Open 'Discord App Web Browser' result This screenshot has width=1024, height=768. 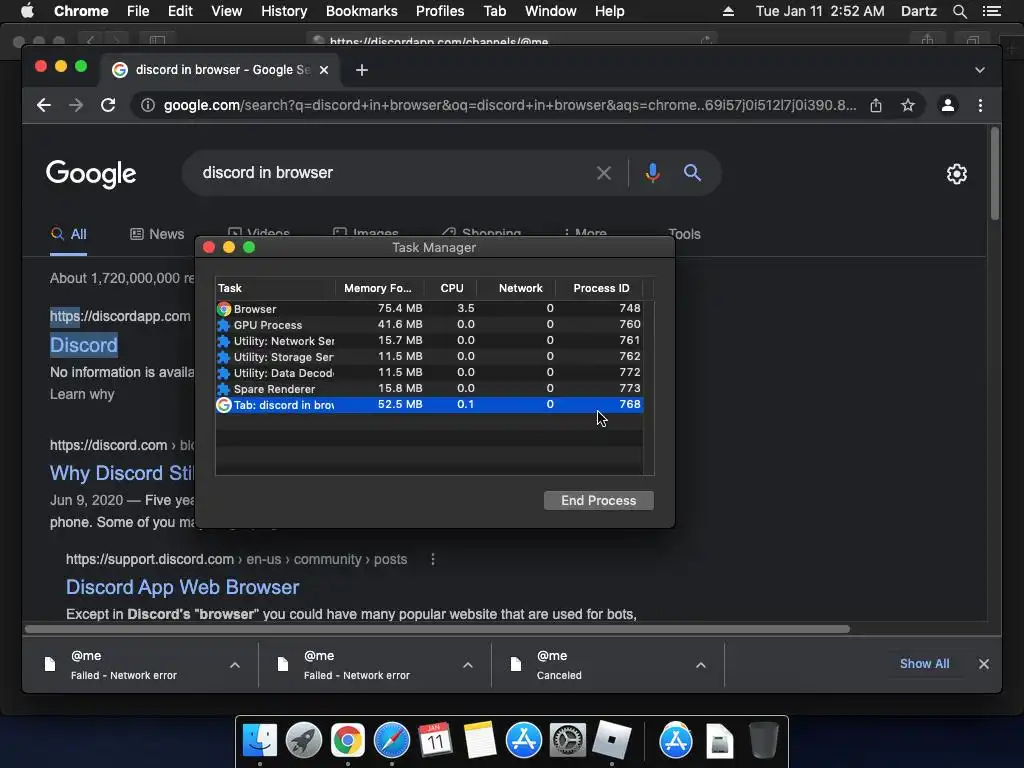pos(182,587)
